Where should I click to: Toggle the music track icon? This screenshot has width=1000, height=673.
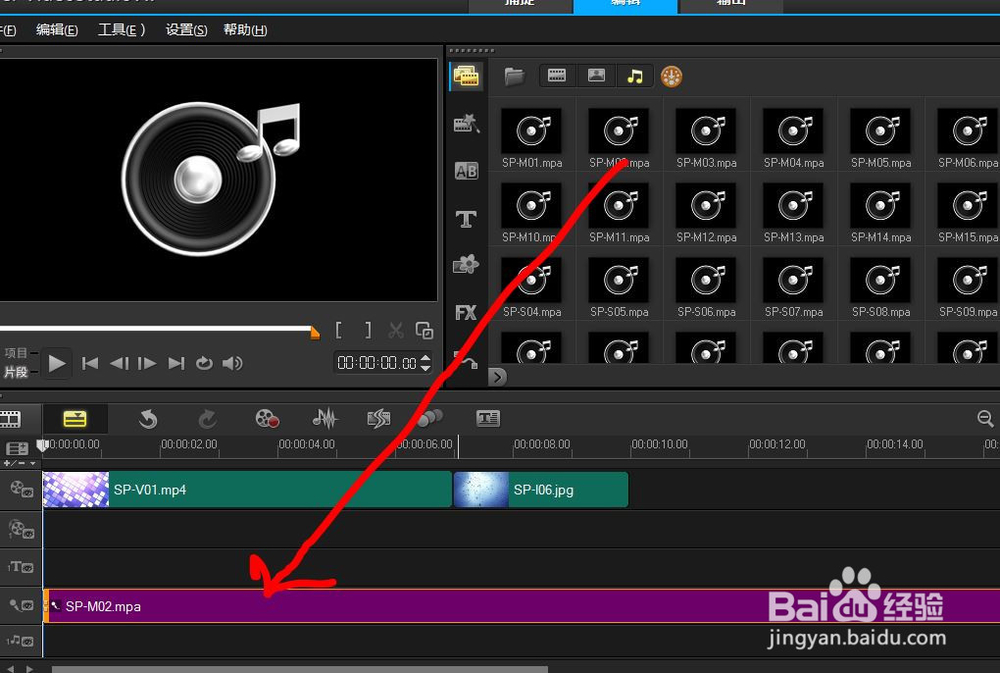click(21, 640)
